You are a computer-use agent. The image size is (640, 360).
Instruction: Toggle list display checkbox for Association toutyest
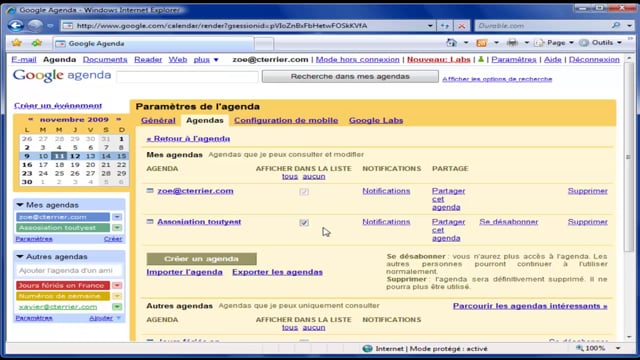point(304,222)
